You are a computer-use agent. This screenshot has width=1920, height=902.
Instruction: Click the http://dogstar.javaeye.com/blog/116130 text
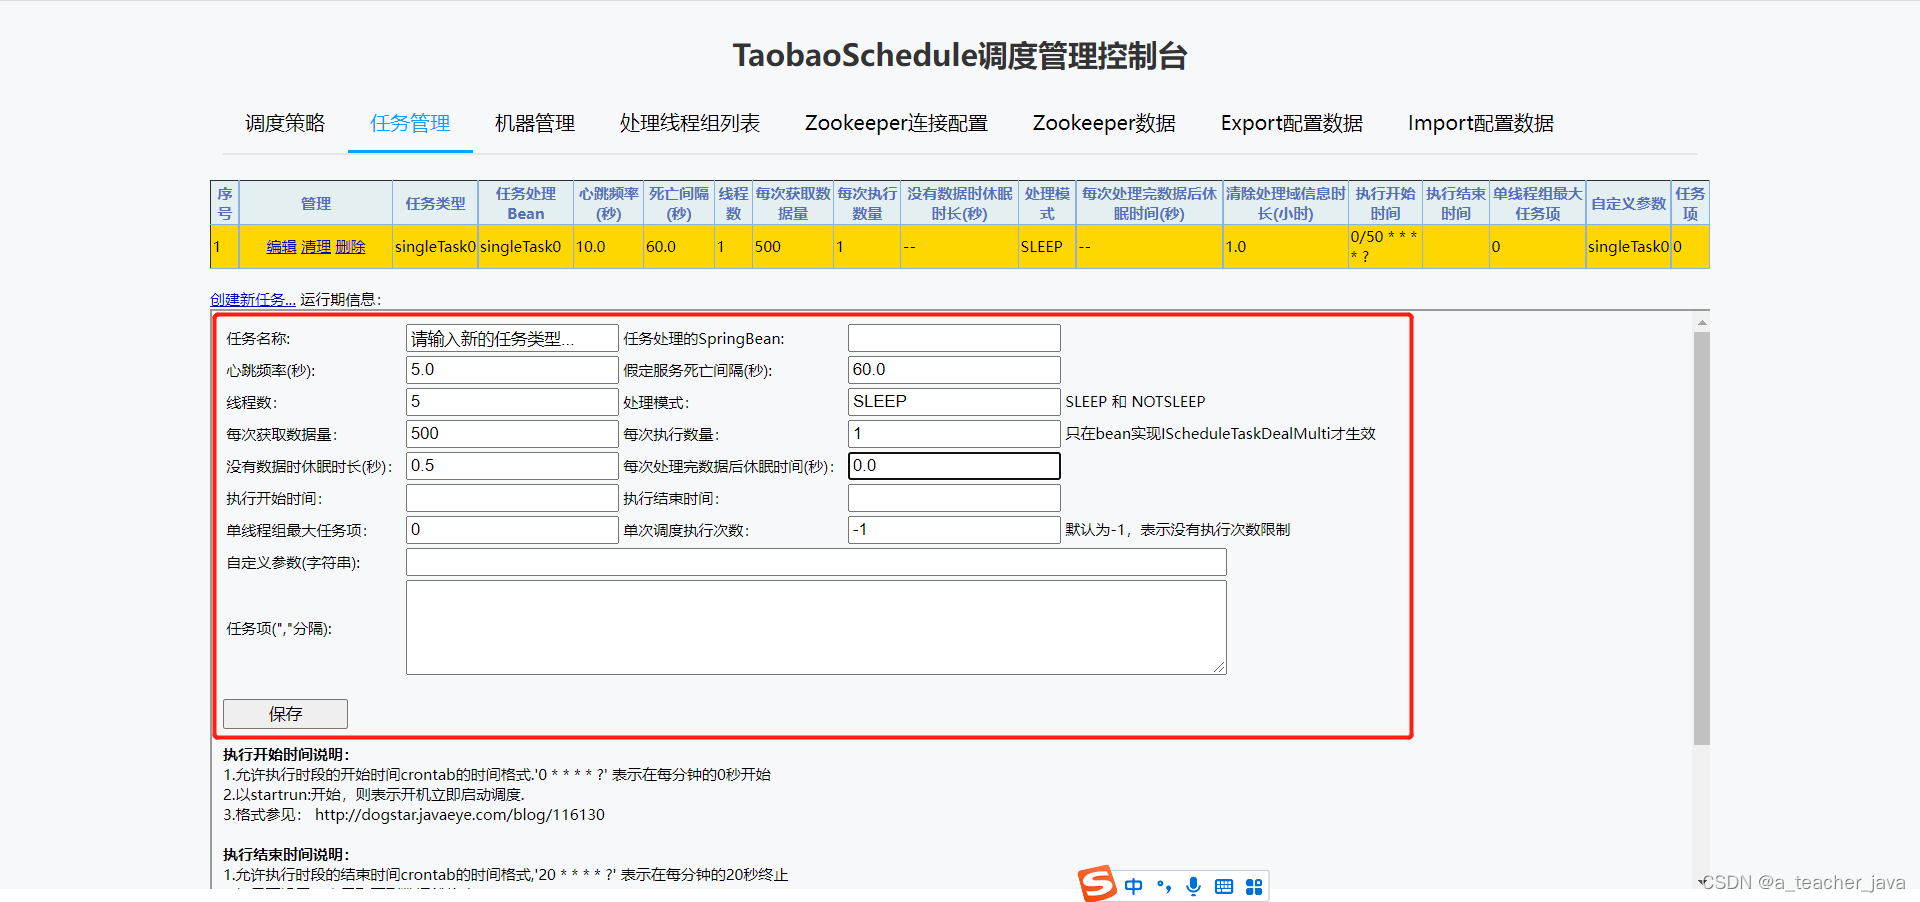tap(460, 815)
